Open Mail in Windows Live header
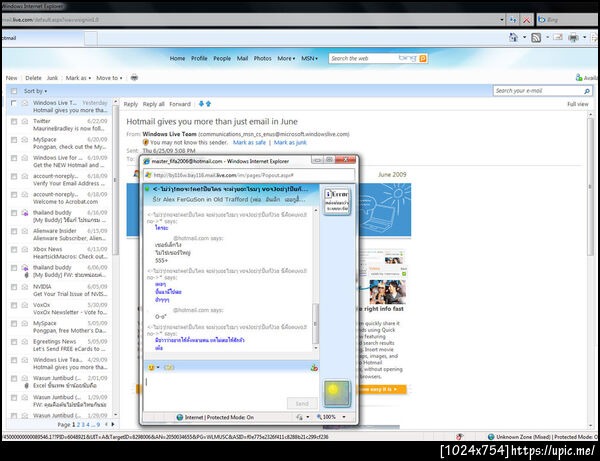 (242, 59)
